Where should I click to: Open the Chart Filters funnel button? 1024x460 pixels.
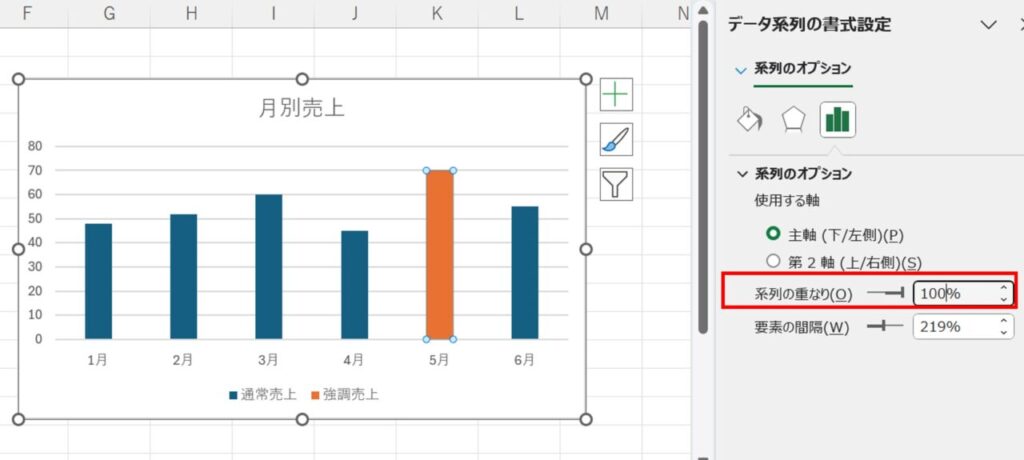pyautogui.click(x=616, y=184)
